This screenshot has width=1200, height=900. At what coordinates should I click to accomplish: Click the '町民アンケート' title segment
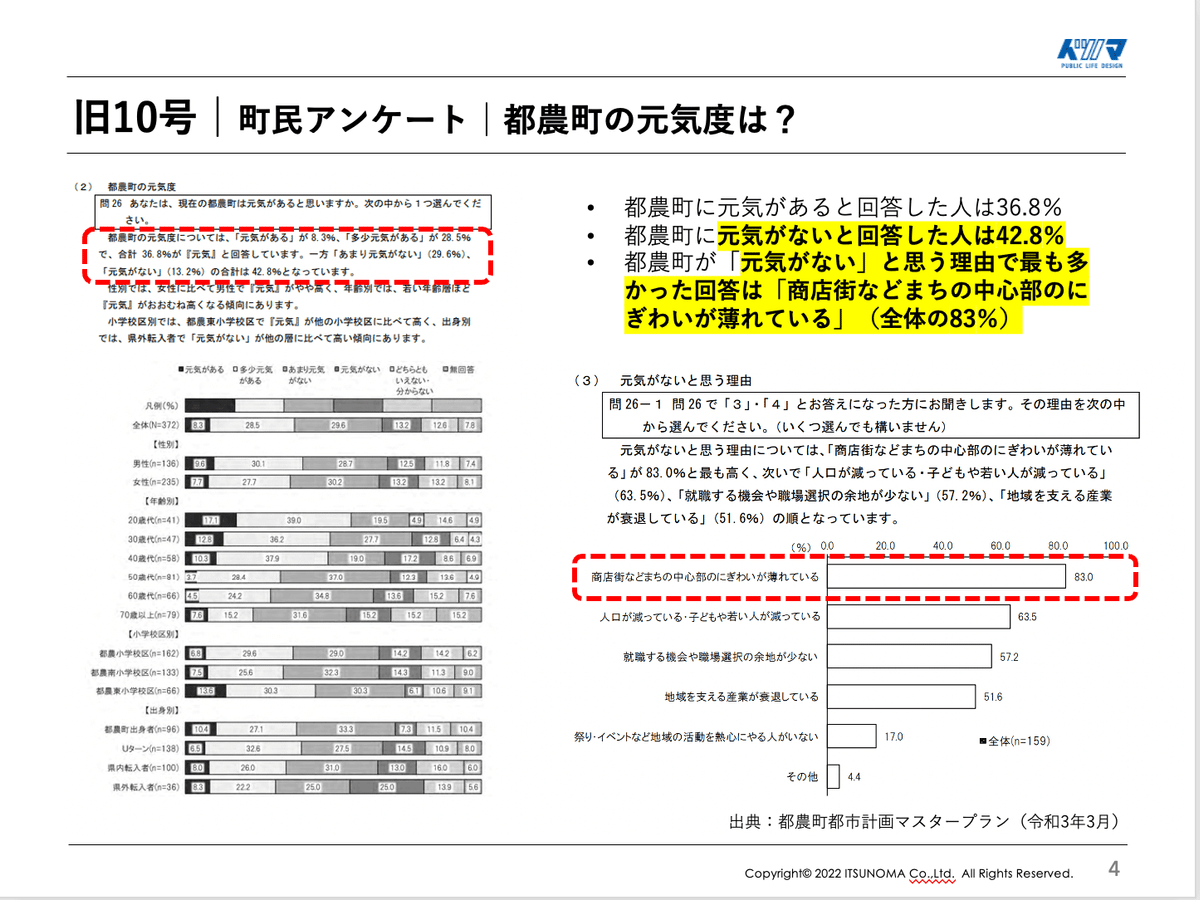pyautogui.click(x=352, y=119)
